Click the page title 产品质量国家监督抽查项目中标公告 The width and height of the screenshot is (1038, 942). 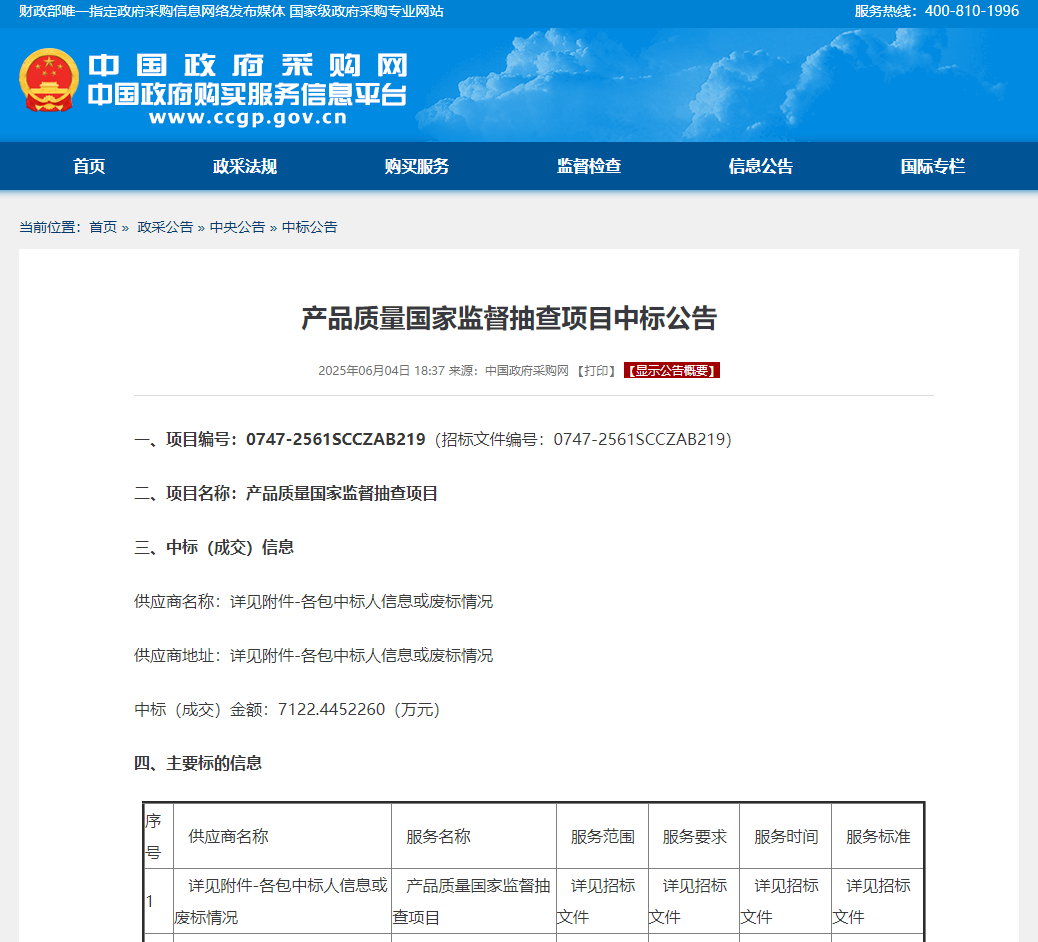tap(509, 318)
